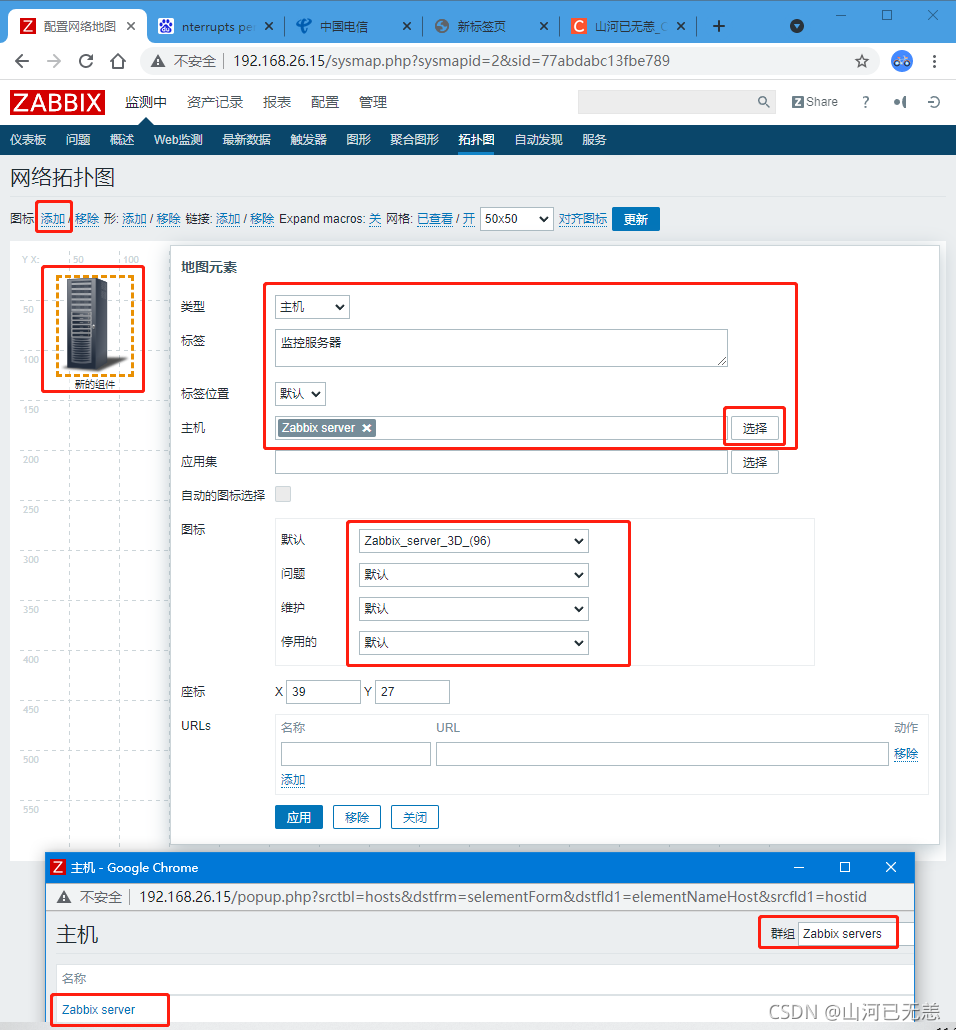The height and width of the screenshot is (1030, 956).
Task: Open Chrome three-dot menu
Action: [934, 61]
